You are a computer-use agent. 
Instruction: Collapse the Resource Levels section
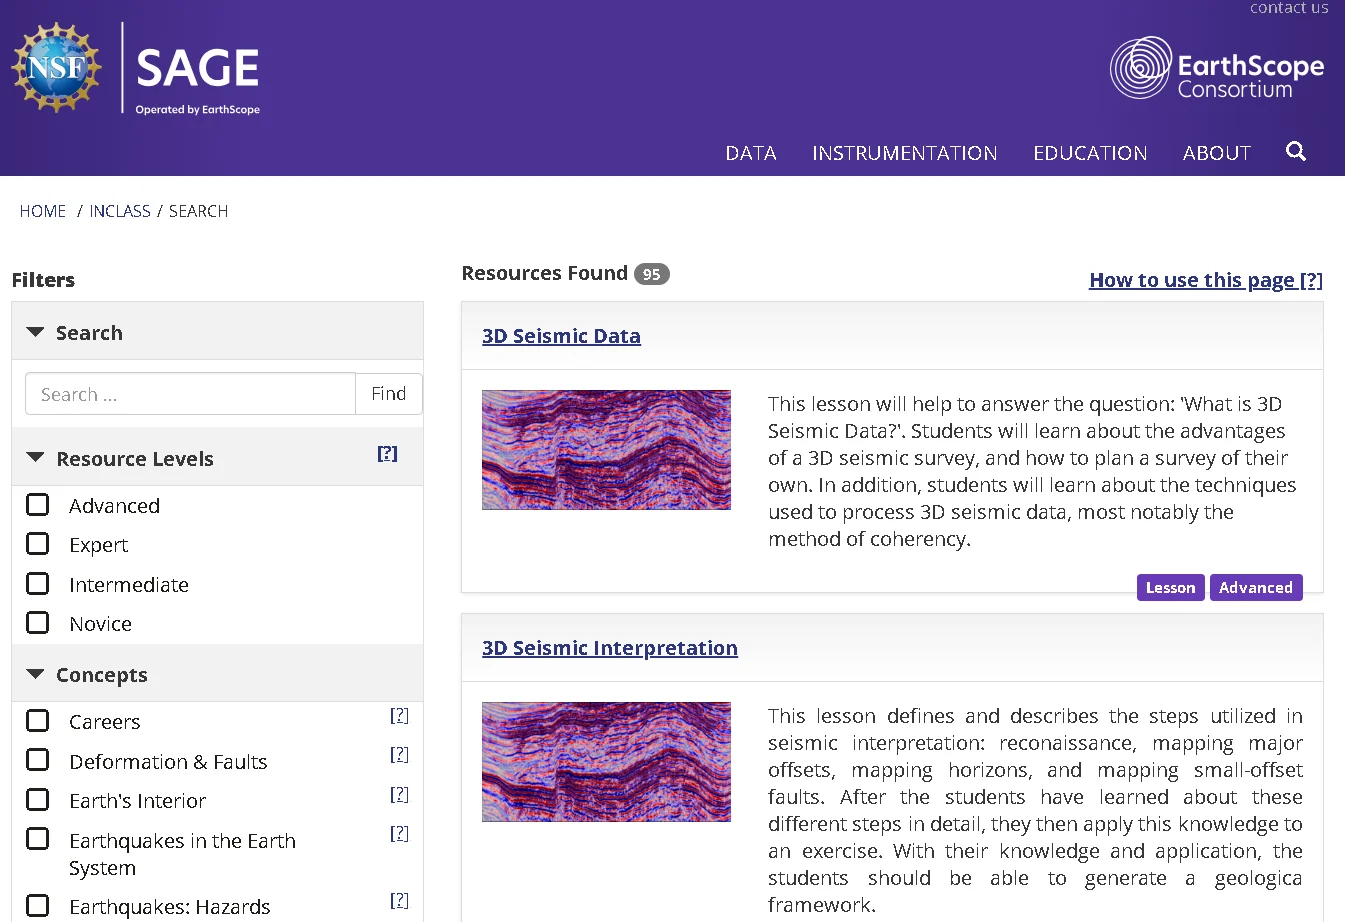[x=36, y=459]
